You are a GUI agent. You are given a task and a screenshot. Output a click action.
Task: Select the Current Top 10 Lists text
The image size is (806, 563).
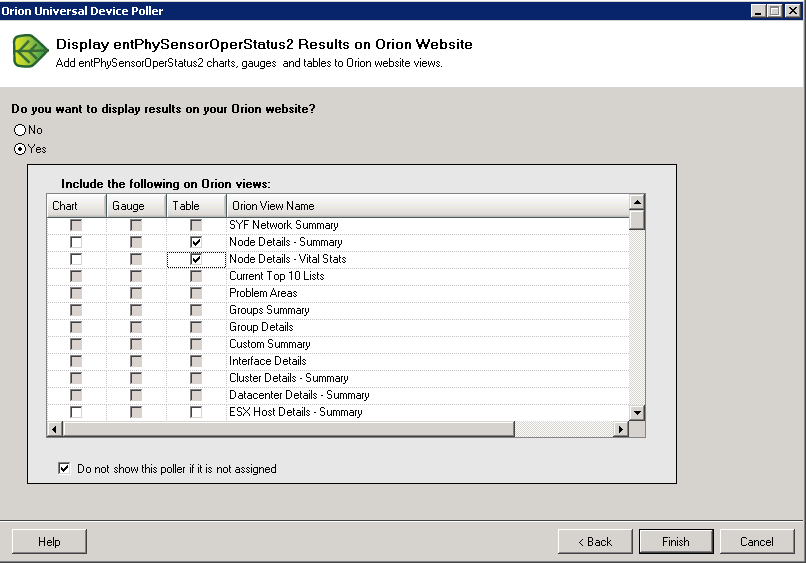pyautogui.click(x=277, y=276)
